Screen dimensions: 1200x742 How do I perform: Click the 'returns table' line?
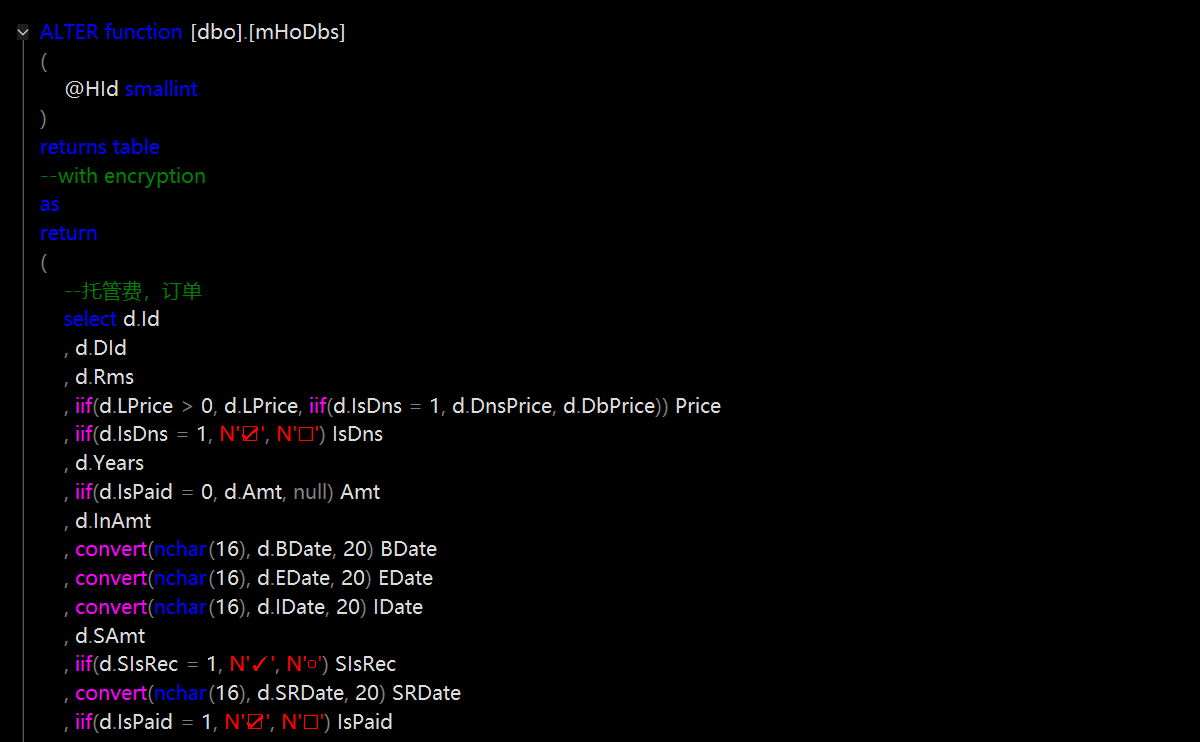point(99,147)
